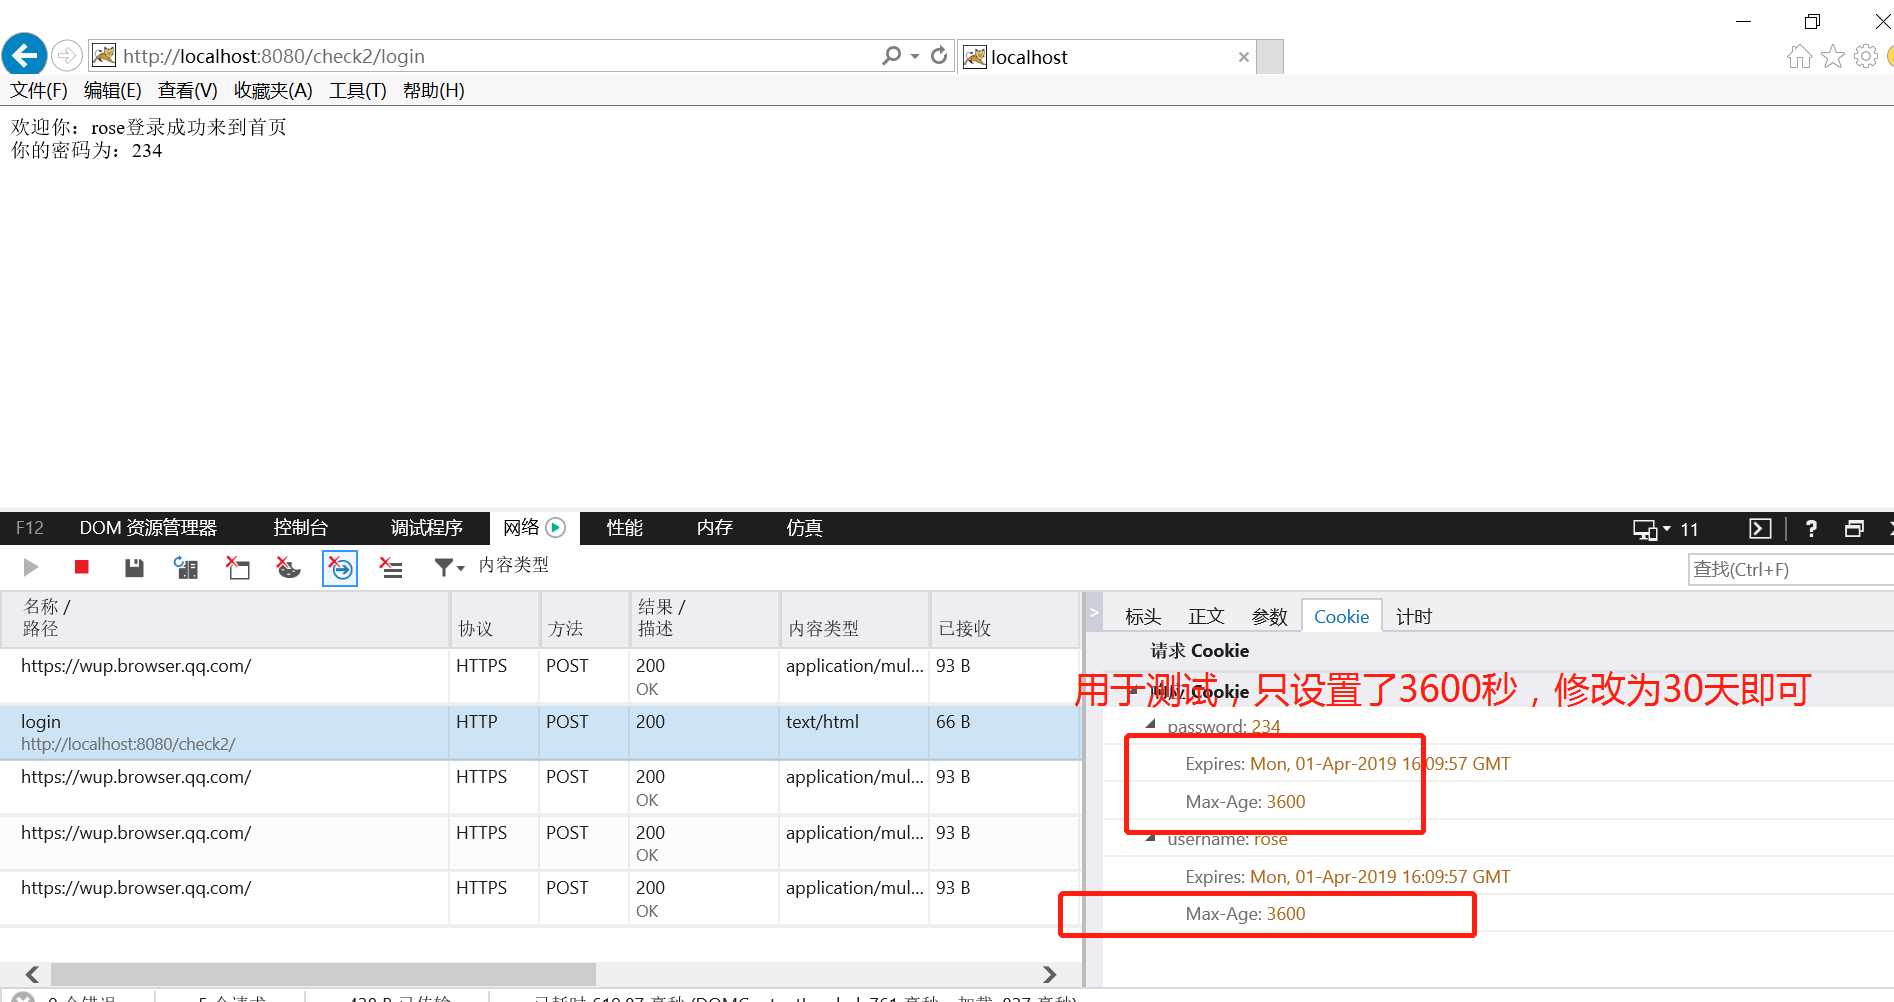Open the 收藏夹(A) menu

click(x=273, y=91)
